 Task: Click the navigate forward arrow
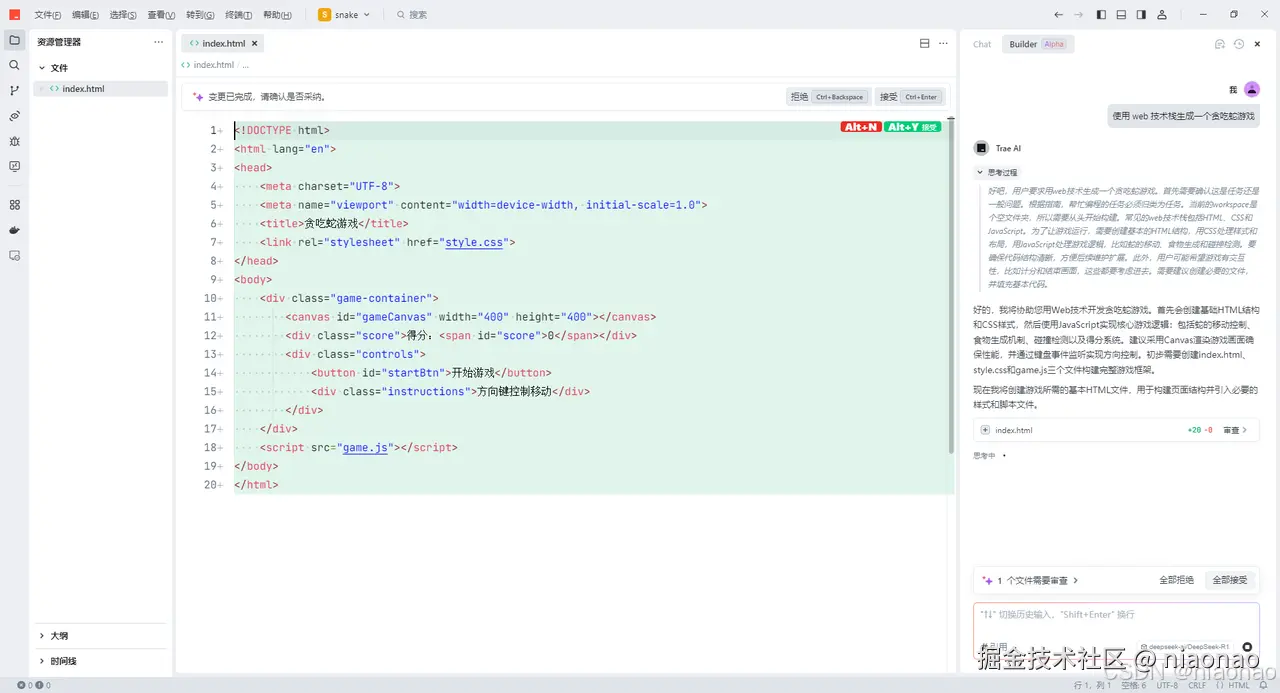(x=1078, y=15)
